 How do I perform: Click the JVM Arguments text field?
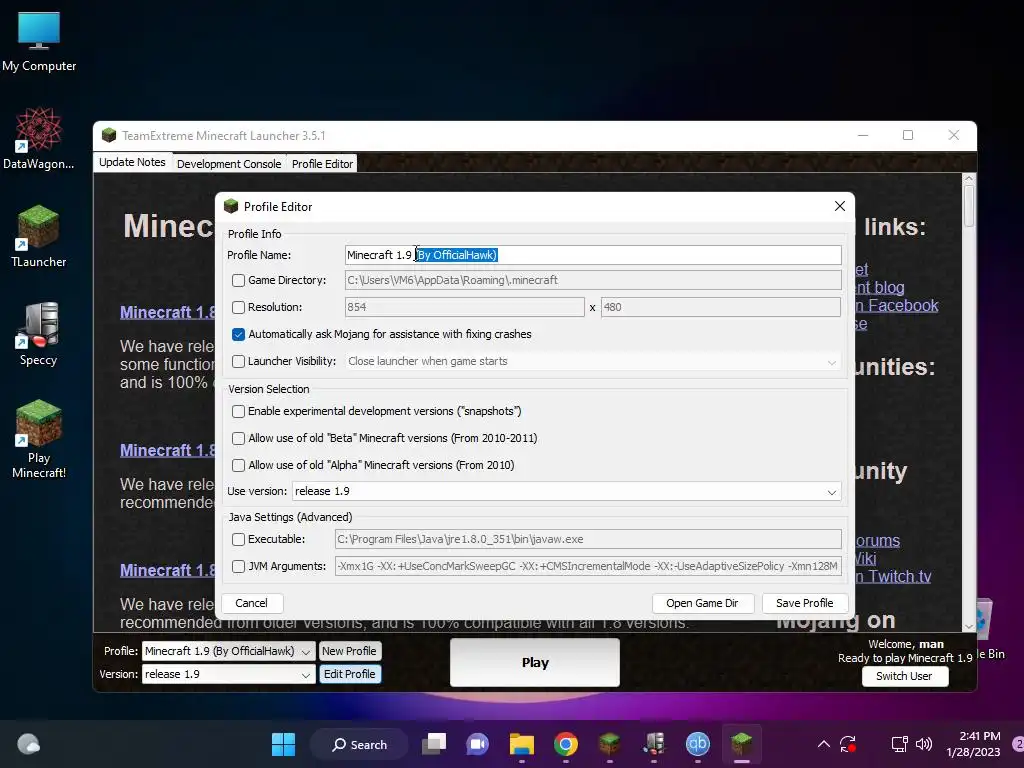[588, 566]
